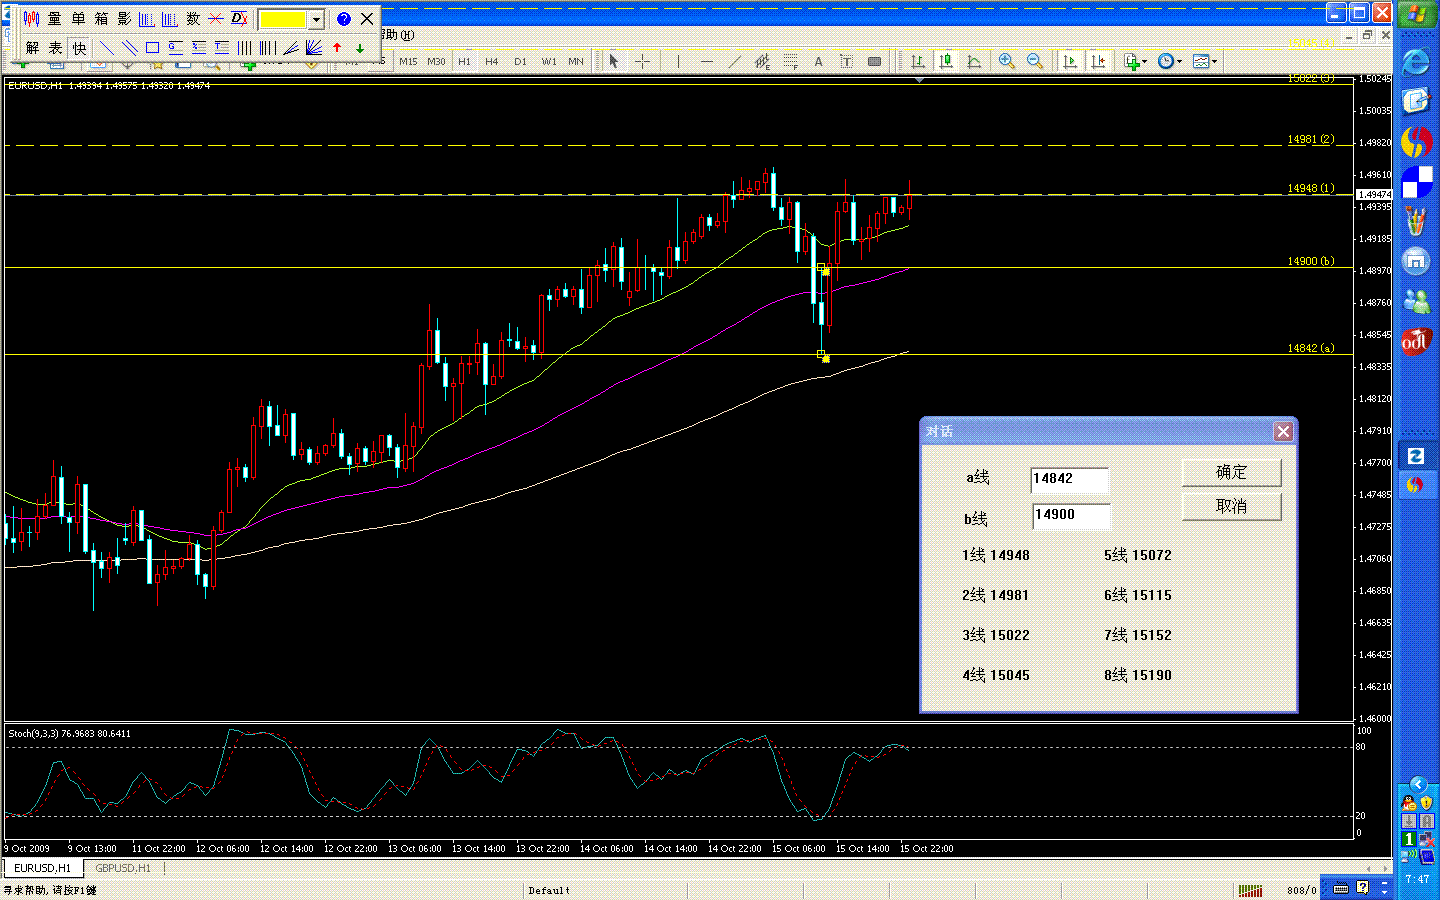This screenshot has height=900, width=1440.
Task: Switch chart to bar chart mode
Action: coord(918,61)
